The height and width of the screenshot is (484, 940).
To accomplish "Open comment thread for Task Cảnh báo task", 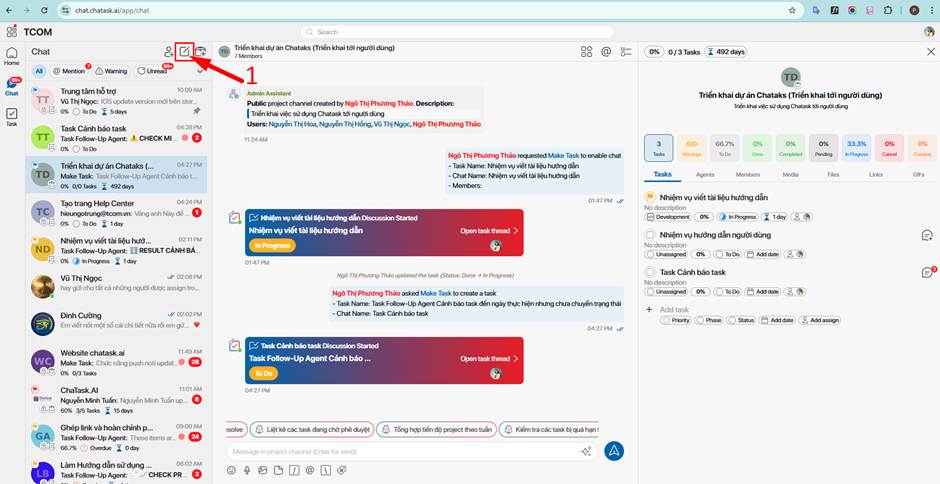I will pyautogui.click(x=928, y=272).
